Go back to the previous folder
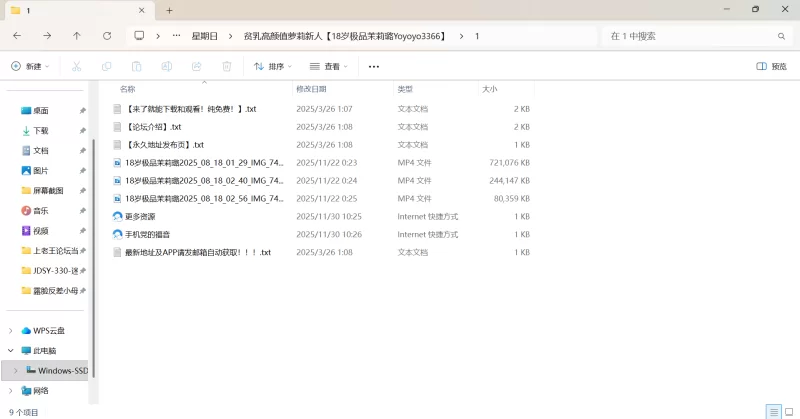This screenshot has height=419, width=800. point(17,36)
